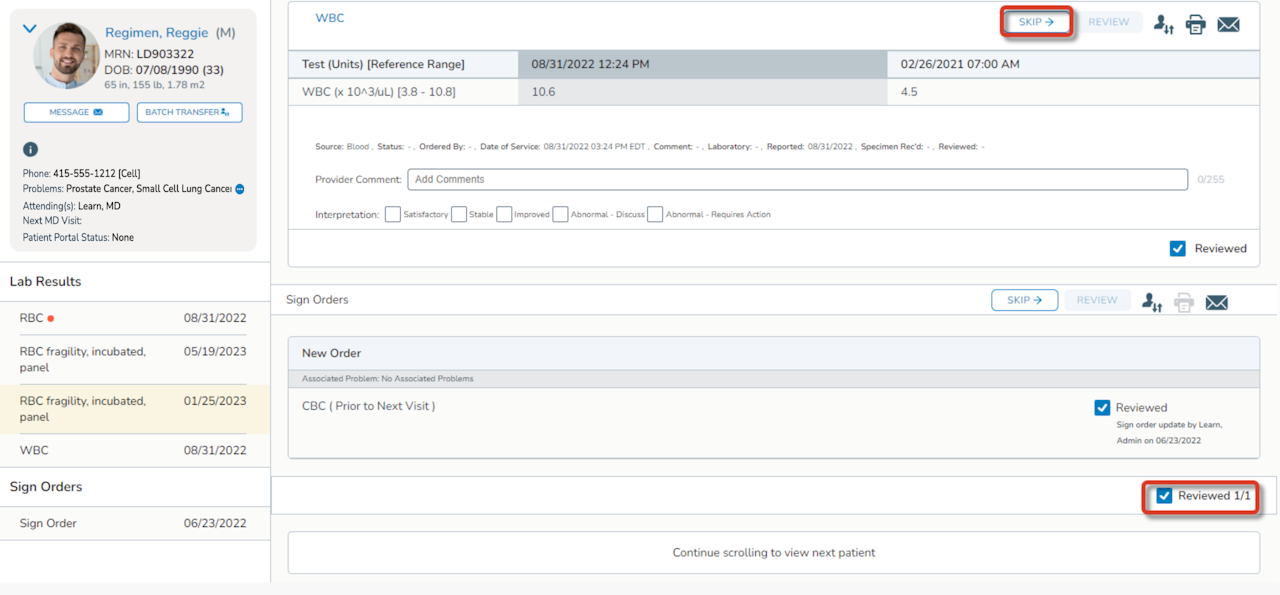
Task: Click the reassign user icon in WBC header
Action: pos(1163,24)
